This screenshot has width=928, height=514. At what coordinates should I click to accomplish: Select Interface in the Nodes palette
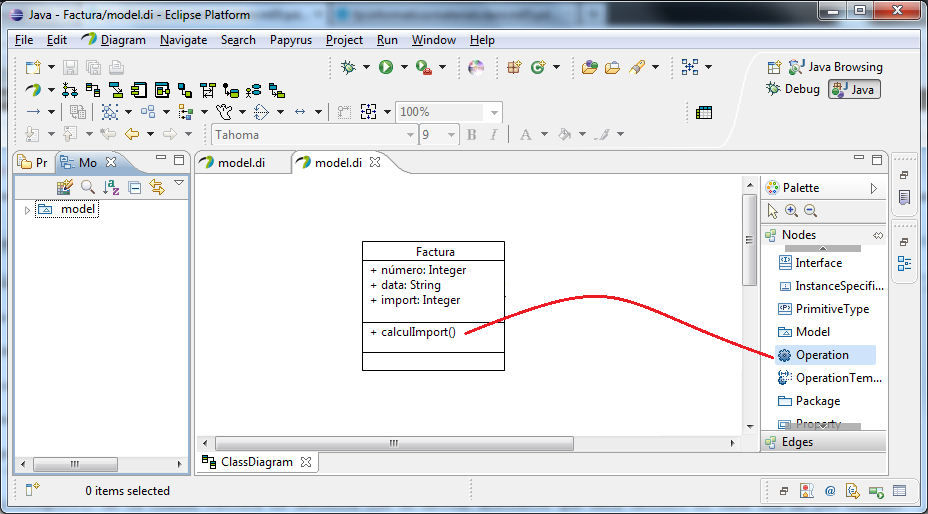(818, 263)
